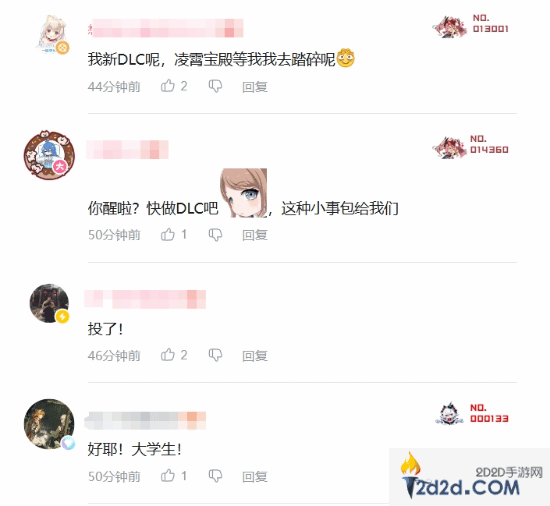Open the avatar of the '好耶！大学生！' commenter
550x506 pixels.
49,424
